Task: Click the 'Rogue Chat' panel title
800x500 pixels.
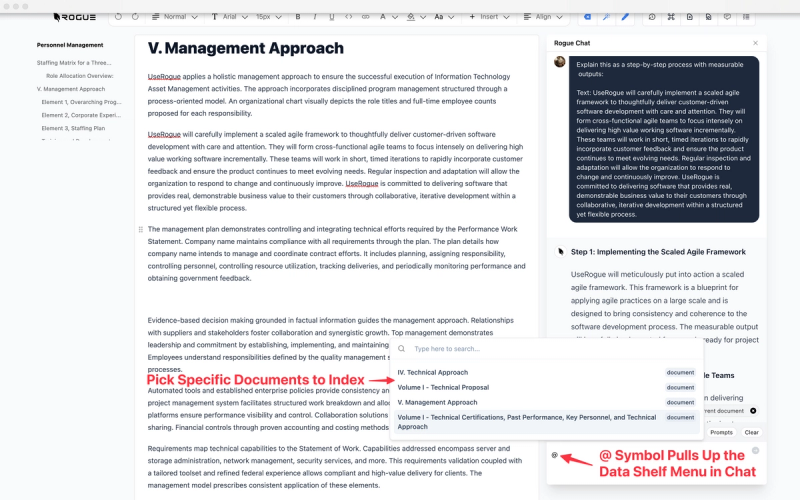Action: click(572, 43)
